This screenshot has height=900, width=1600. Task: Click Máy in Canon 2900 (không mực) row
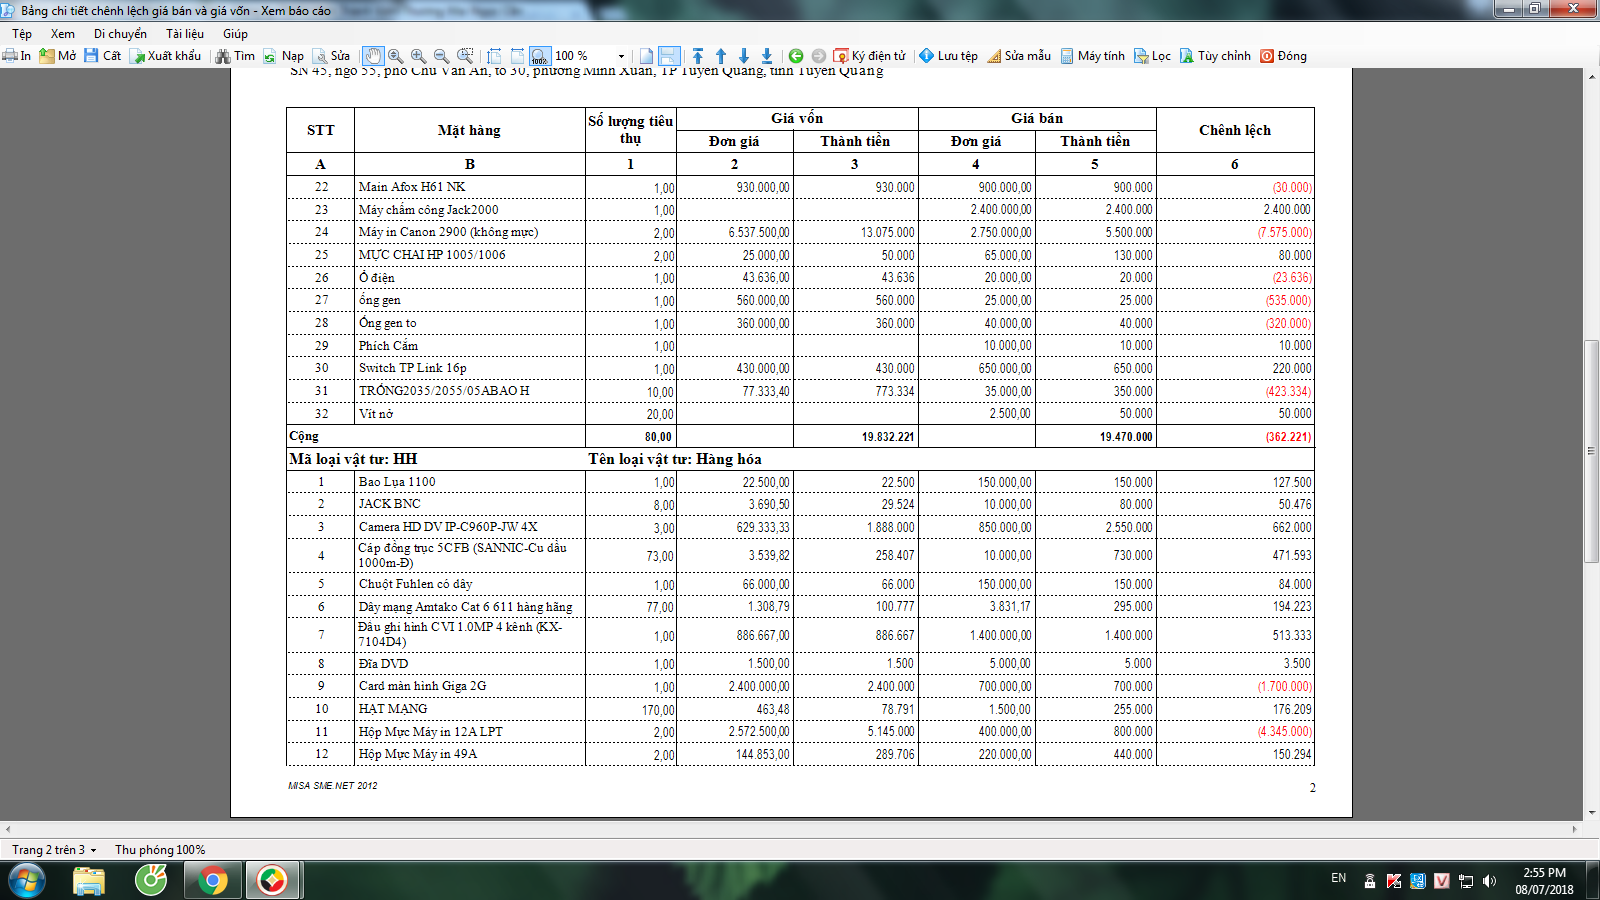click(800, 232)
